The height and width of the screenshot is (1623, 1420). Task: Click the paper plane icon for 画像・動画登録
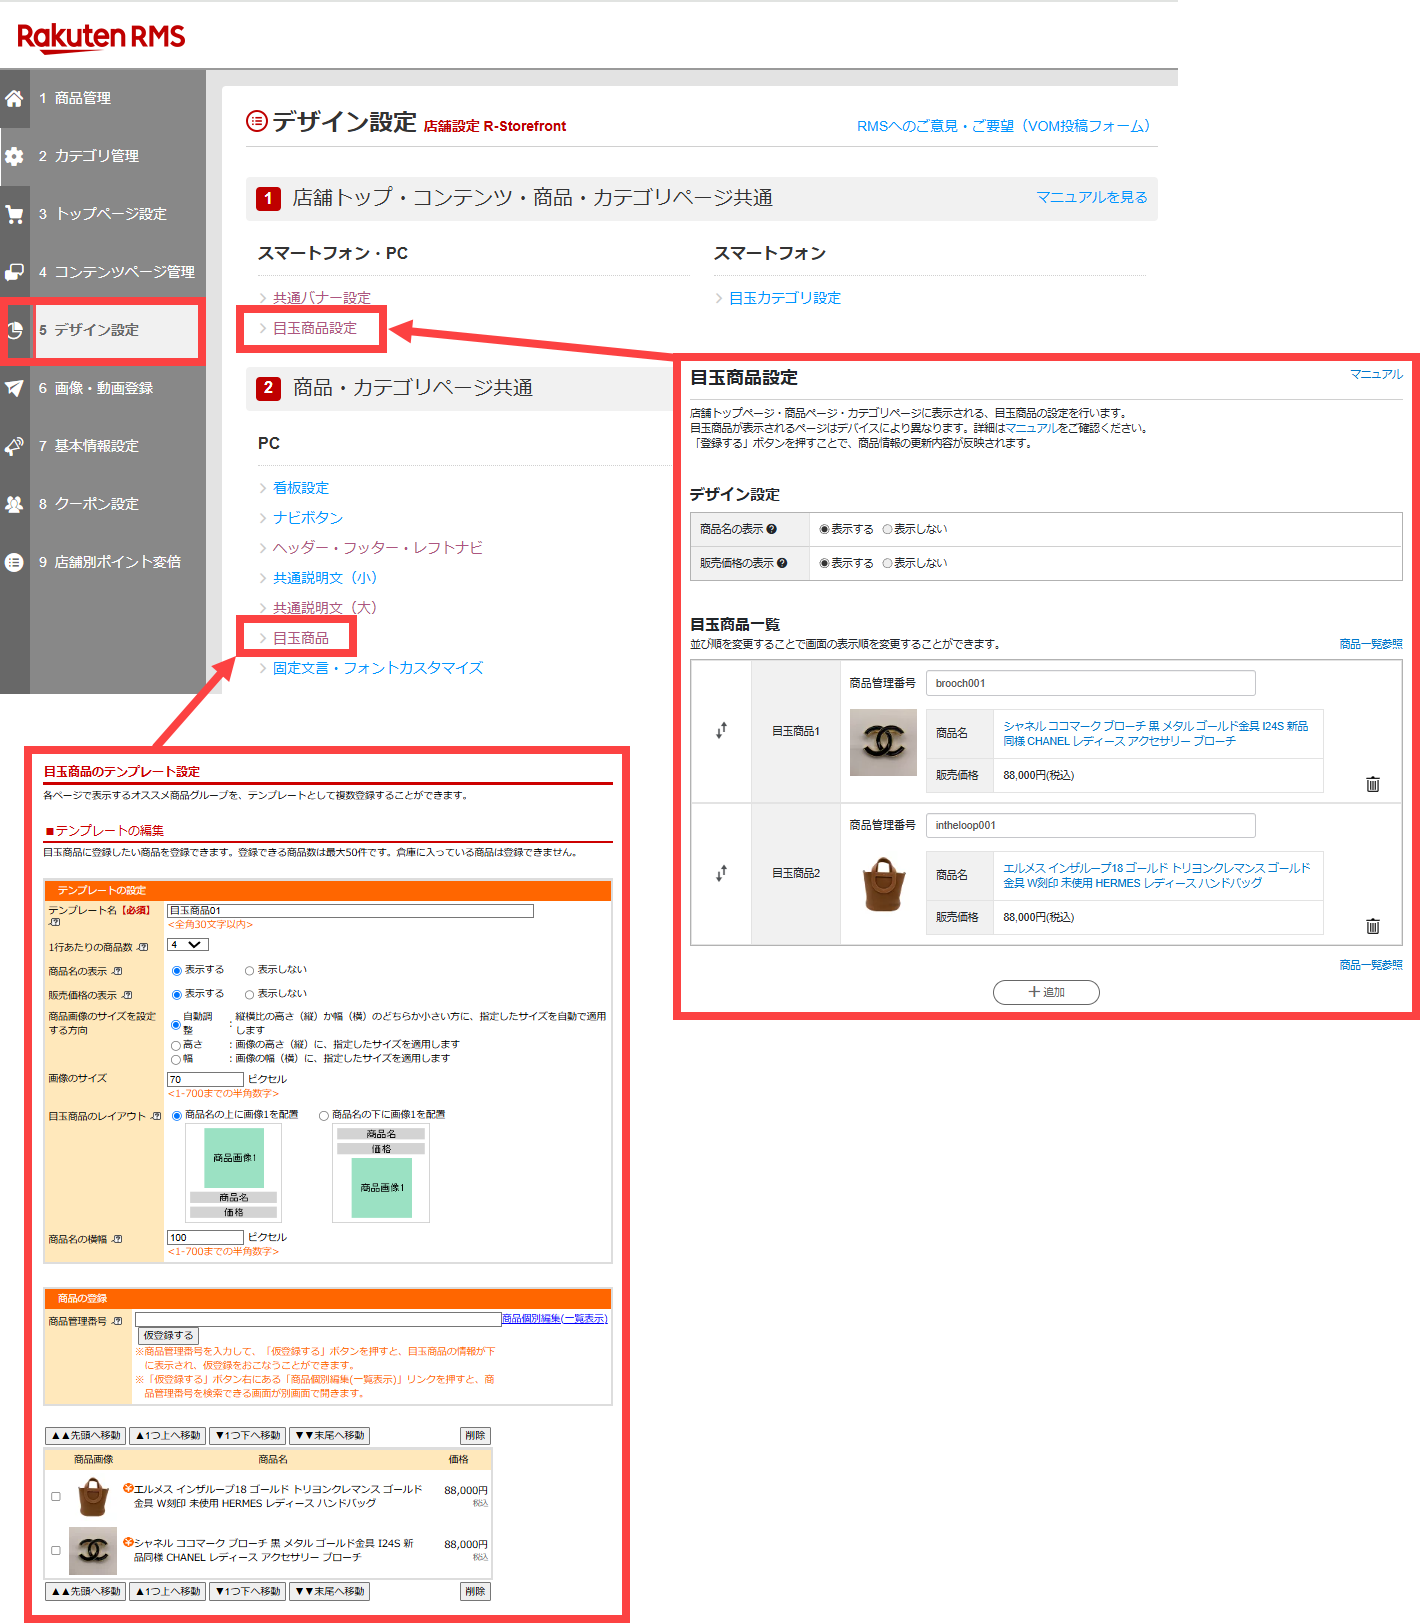coord(14,388)
